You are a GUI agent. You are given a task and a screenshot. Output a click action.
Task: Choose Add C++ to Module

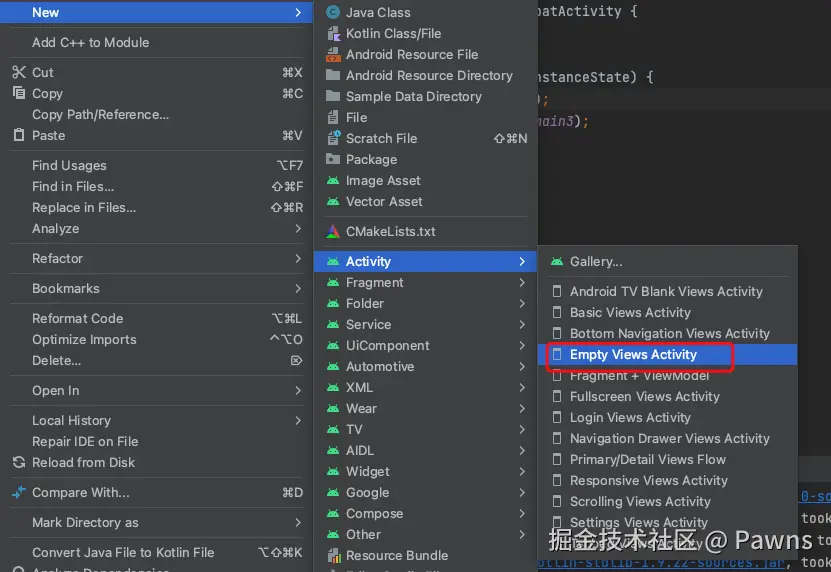point(156,42)
